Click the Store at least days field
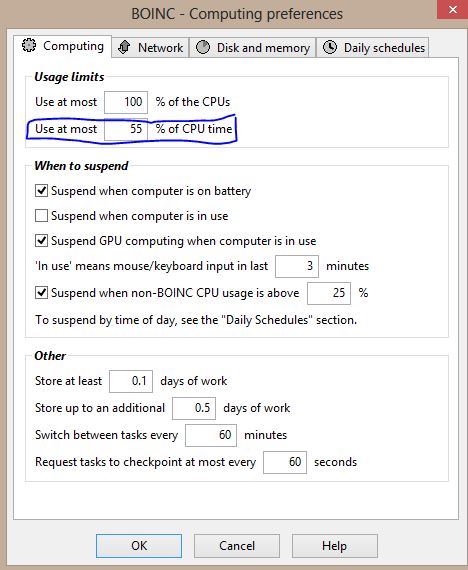 coord(131,381)
